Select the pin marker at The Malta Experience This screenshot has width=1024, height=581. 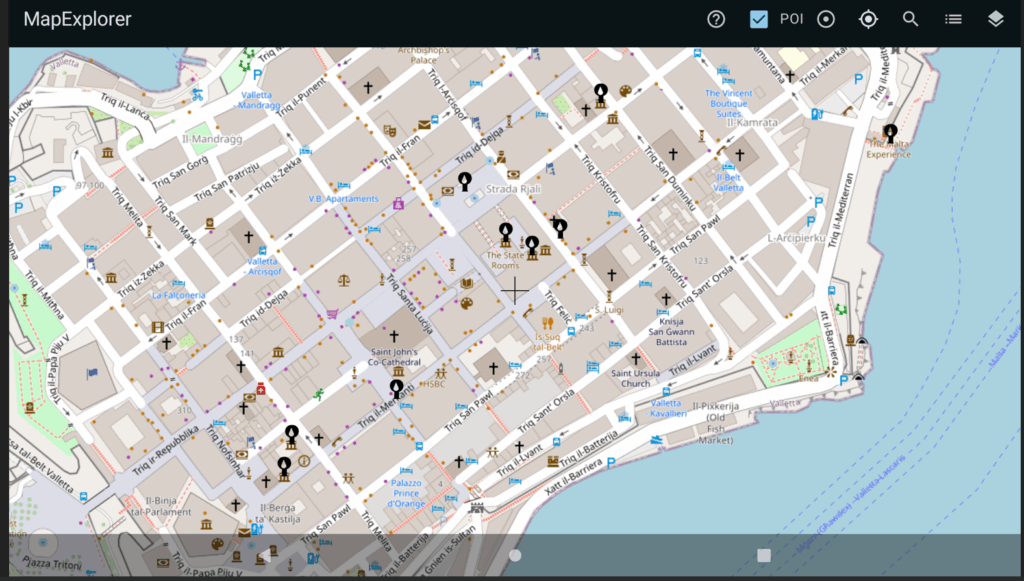click(890, 132)
